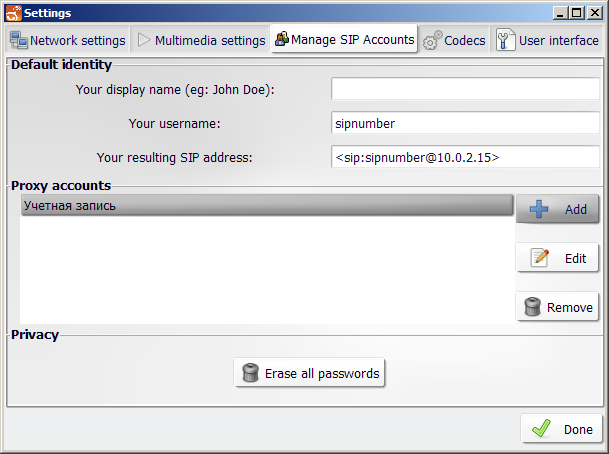Image resolution: width=609 pixels, height=454 pixels.
Task: Click the pencil notepad Edit icon
Action: pyautogui.click(x=539, y=258)
